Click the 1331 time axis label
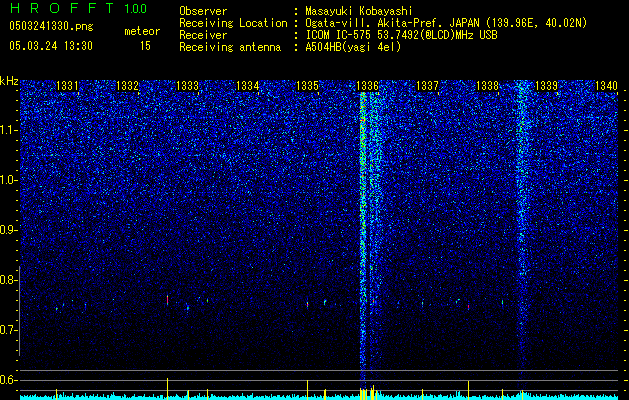The width and height of the screenshot is (629, 400). 67,85
